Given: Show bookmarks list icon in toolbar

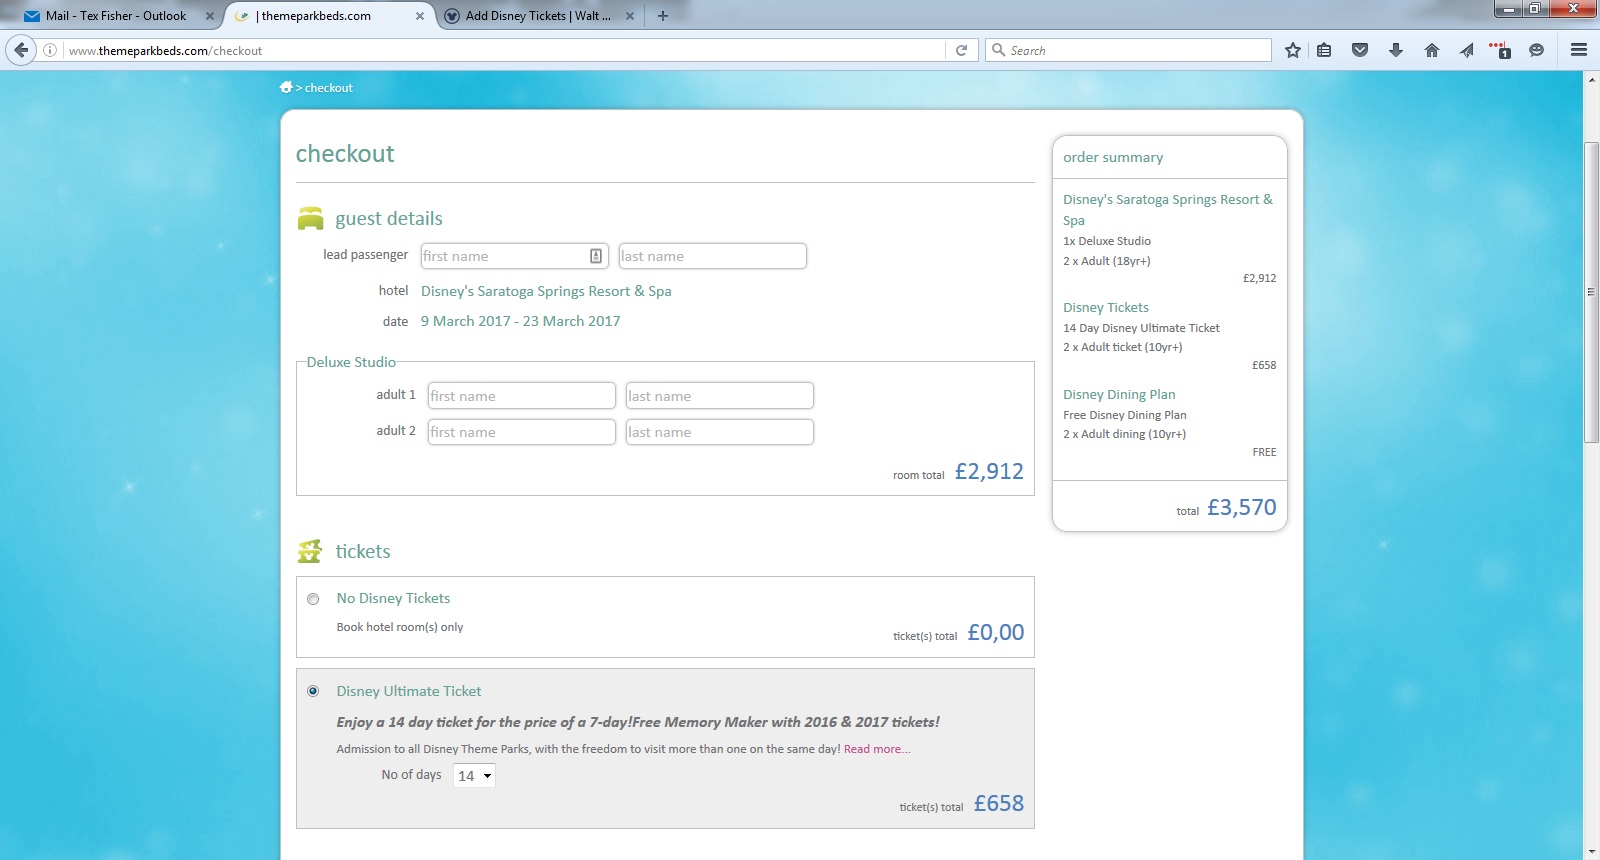Looking at the screenshot, I should (1324, 50).
